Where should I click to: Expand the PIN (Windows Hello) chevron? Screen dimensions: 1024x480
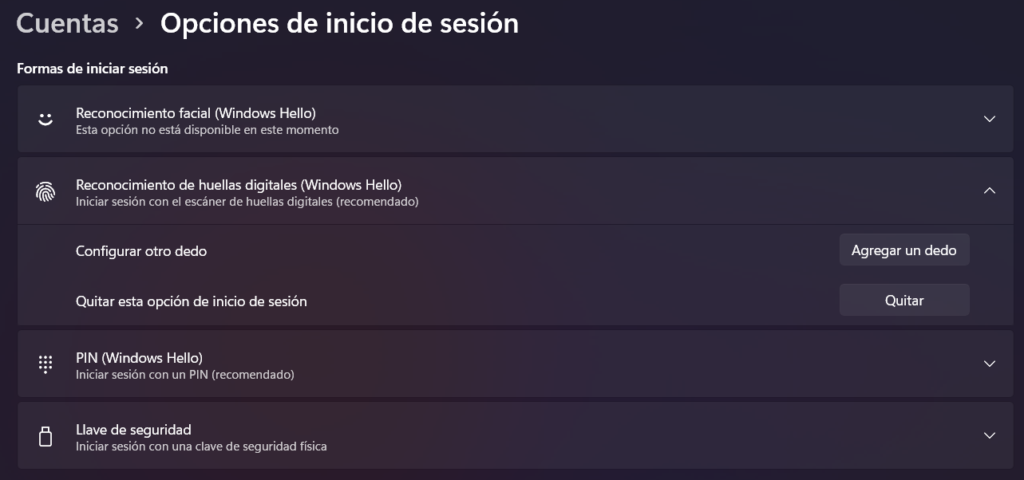(989, 364)
